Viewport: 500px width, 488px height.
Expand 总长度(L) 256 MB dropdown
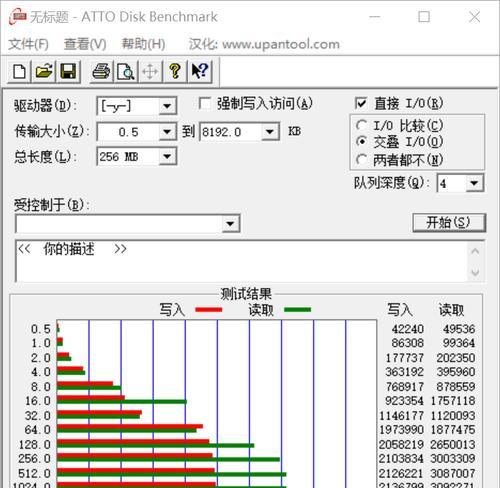[x=167, y=156]
